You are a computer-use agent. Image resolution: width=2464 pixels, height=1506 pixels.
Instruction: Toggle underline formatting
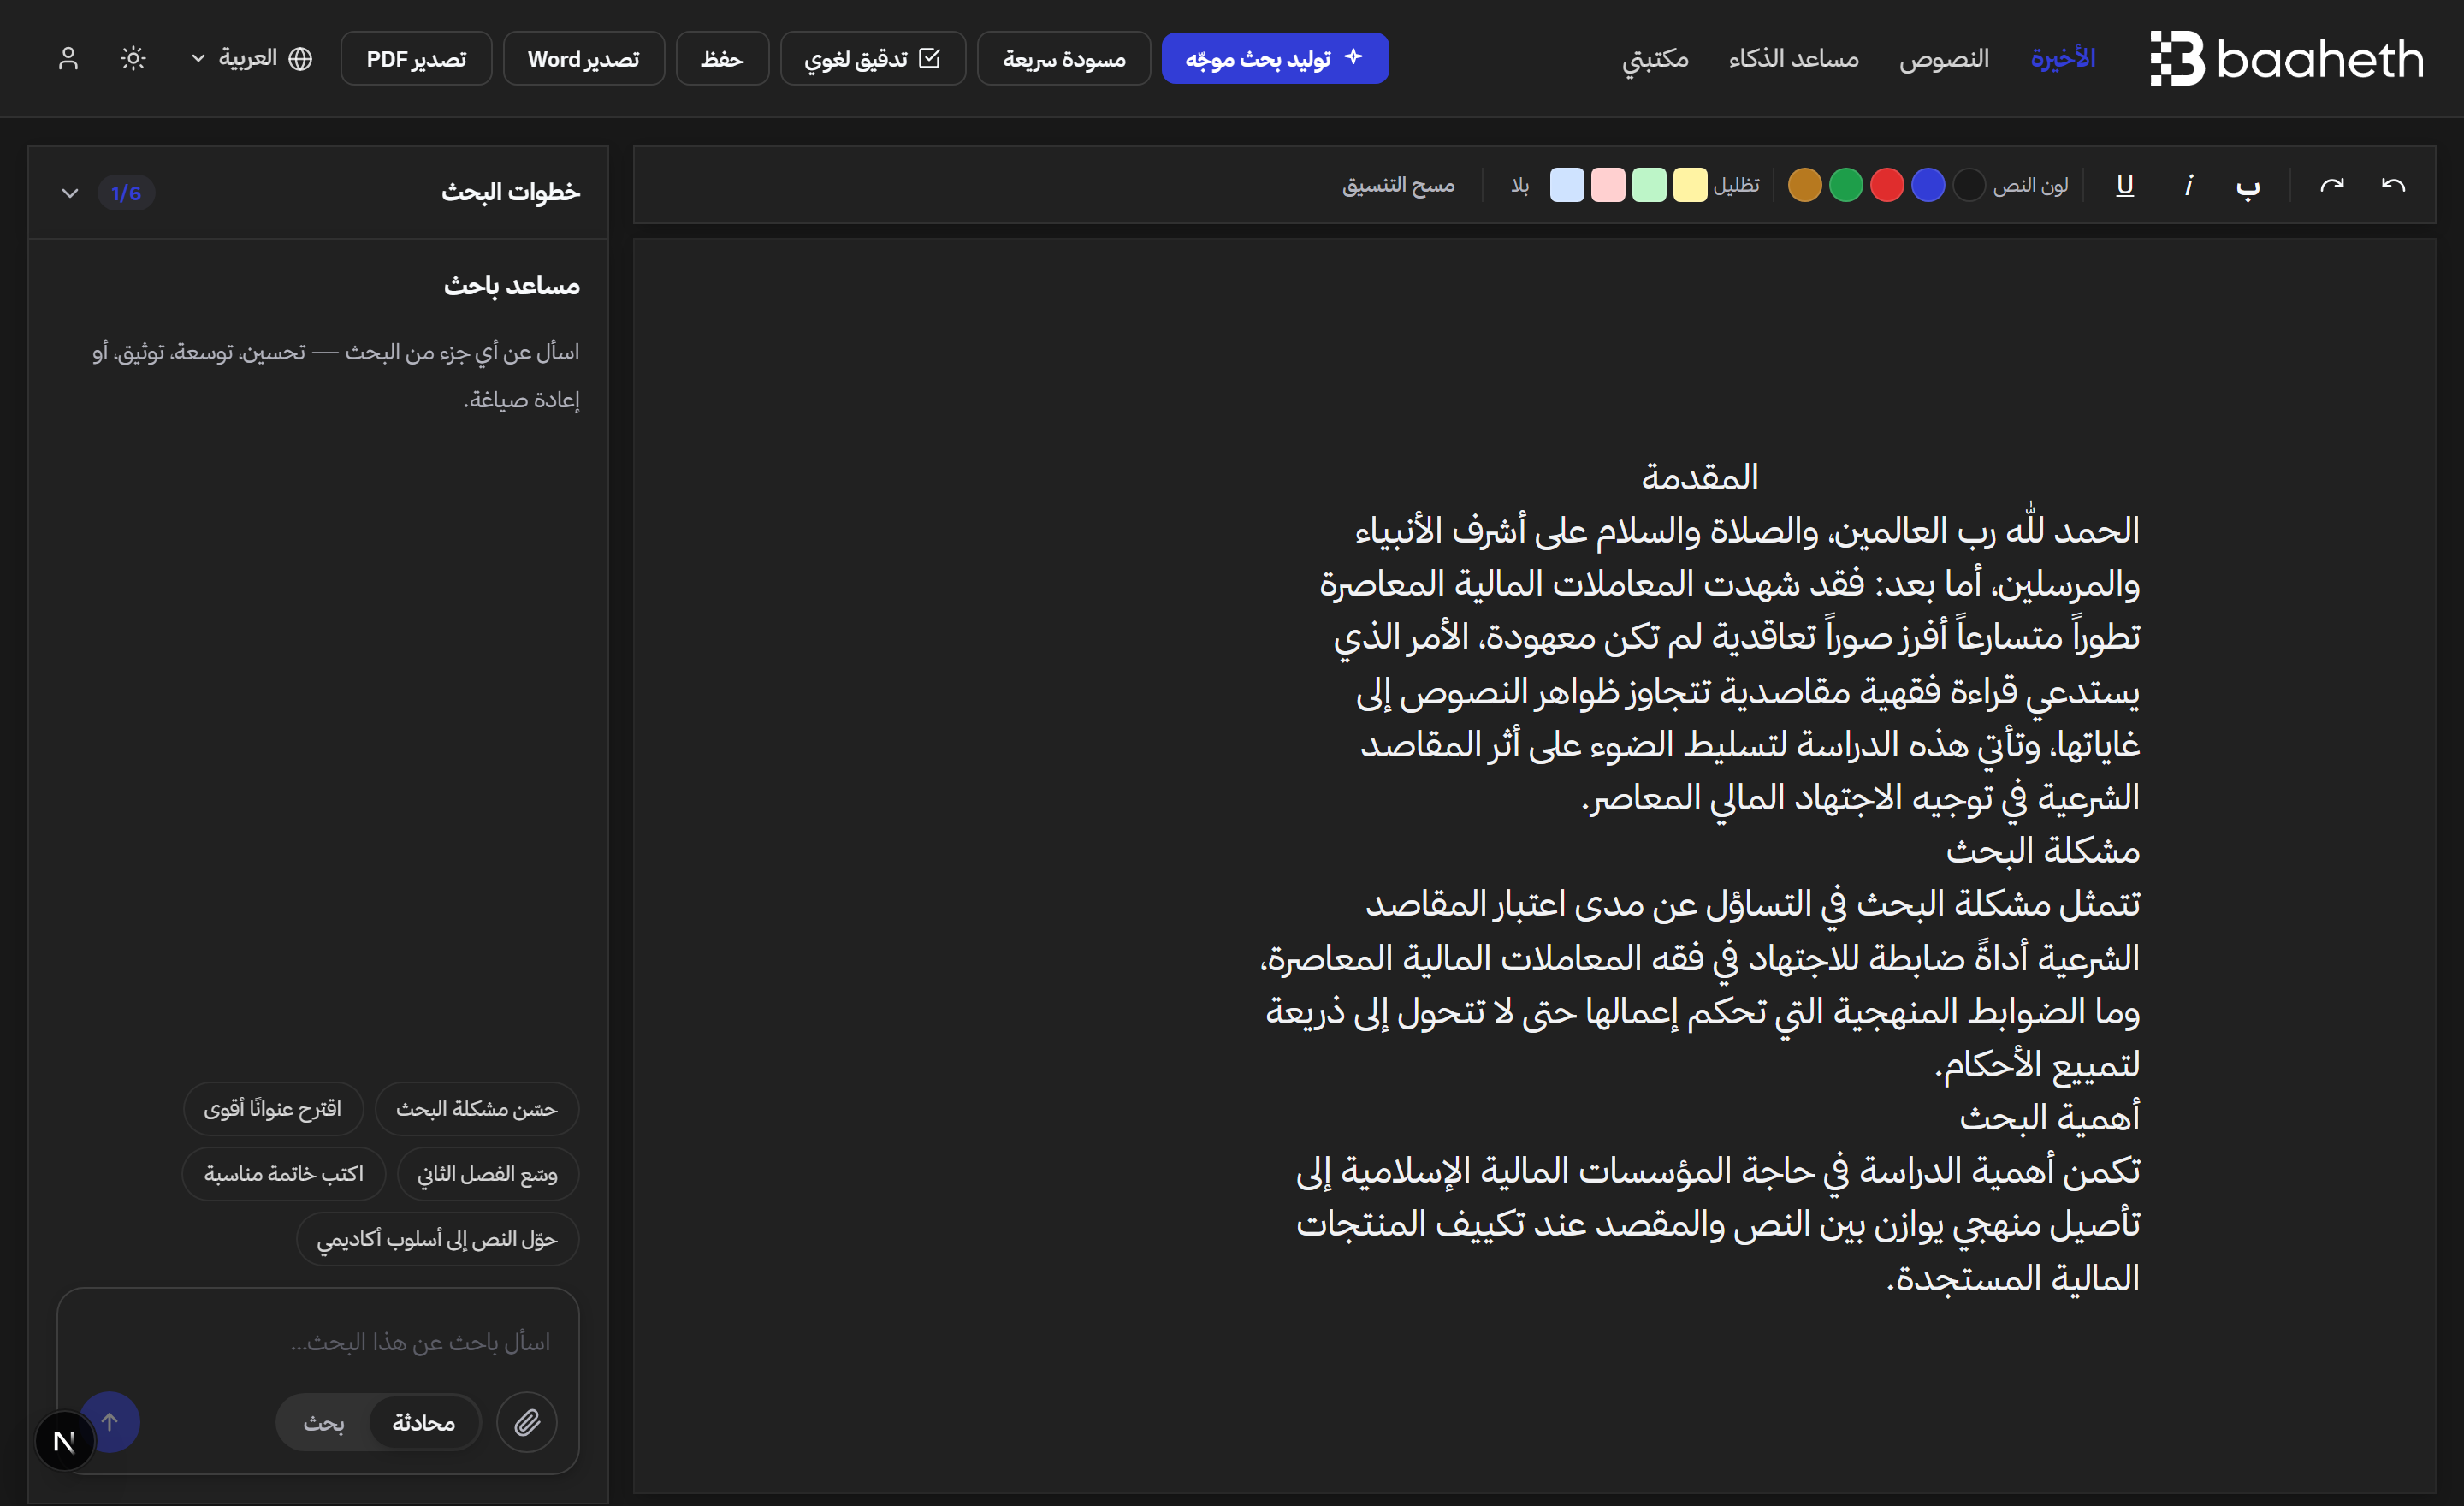2125,185
